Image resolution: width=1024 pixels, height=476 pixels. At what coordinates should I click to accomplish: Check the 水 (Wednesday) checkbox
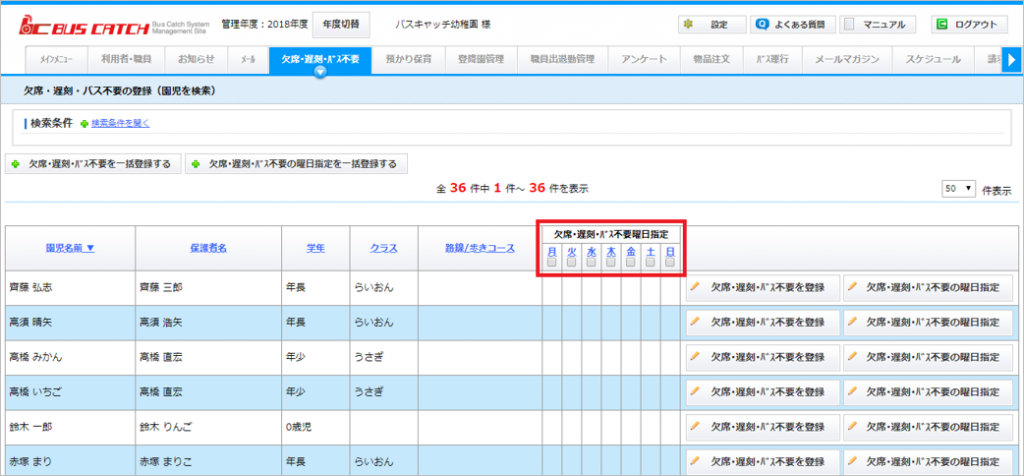(591, 262)
